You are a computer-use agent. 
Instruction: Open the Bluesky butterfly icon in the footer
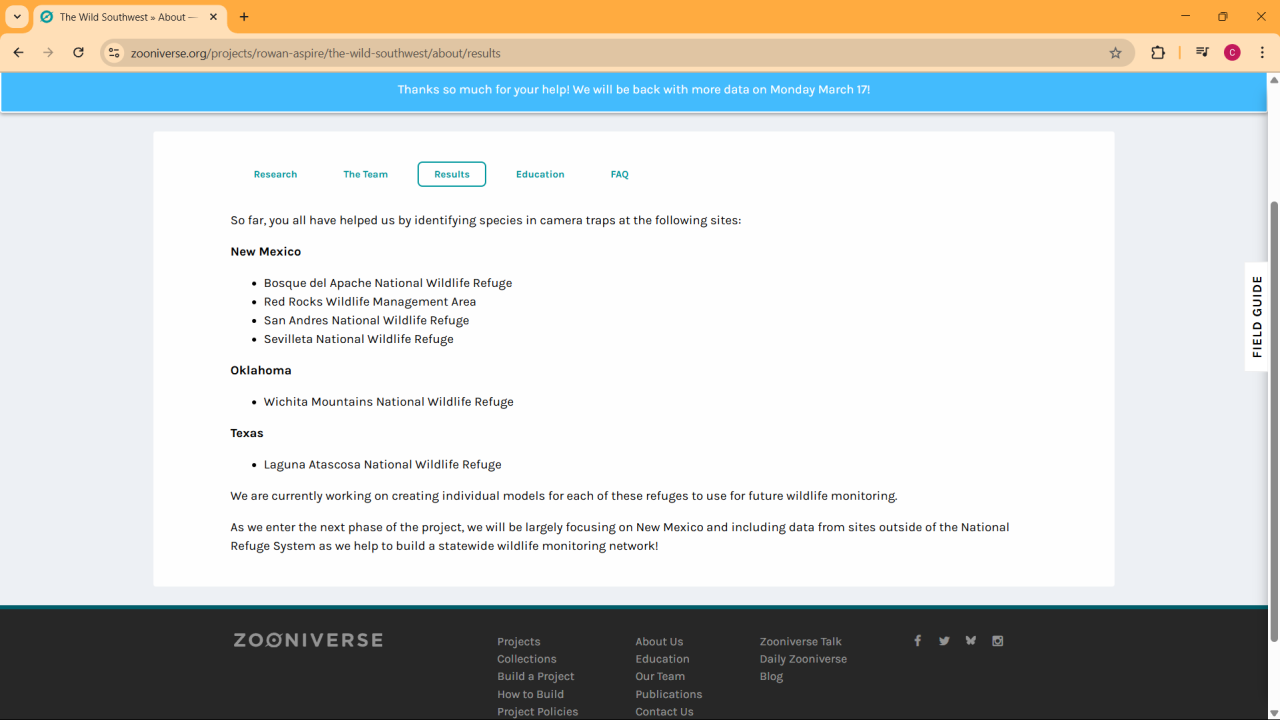970,641
